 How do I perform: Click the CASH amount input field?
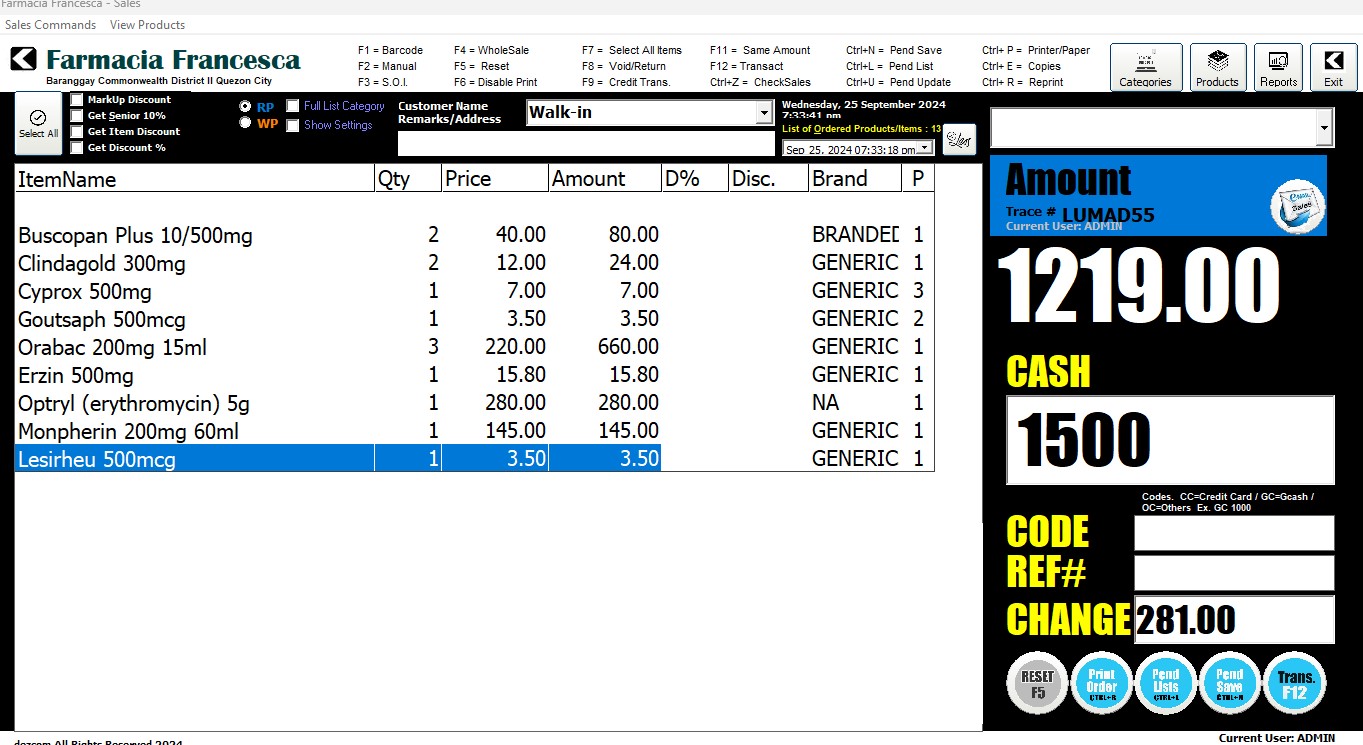click(1169, 440)
